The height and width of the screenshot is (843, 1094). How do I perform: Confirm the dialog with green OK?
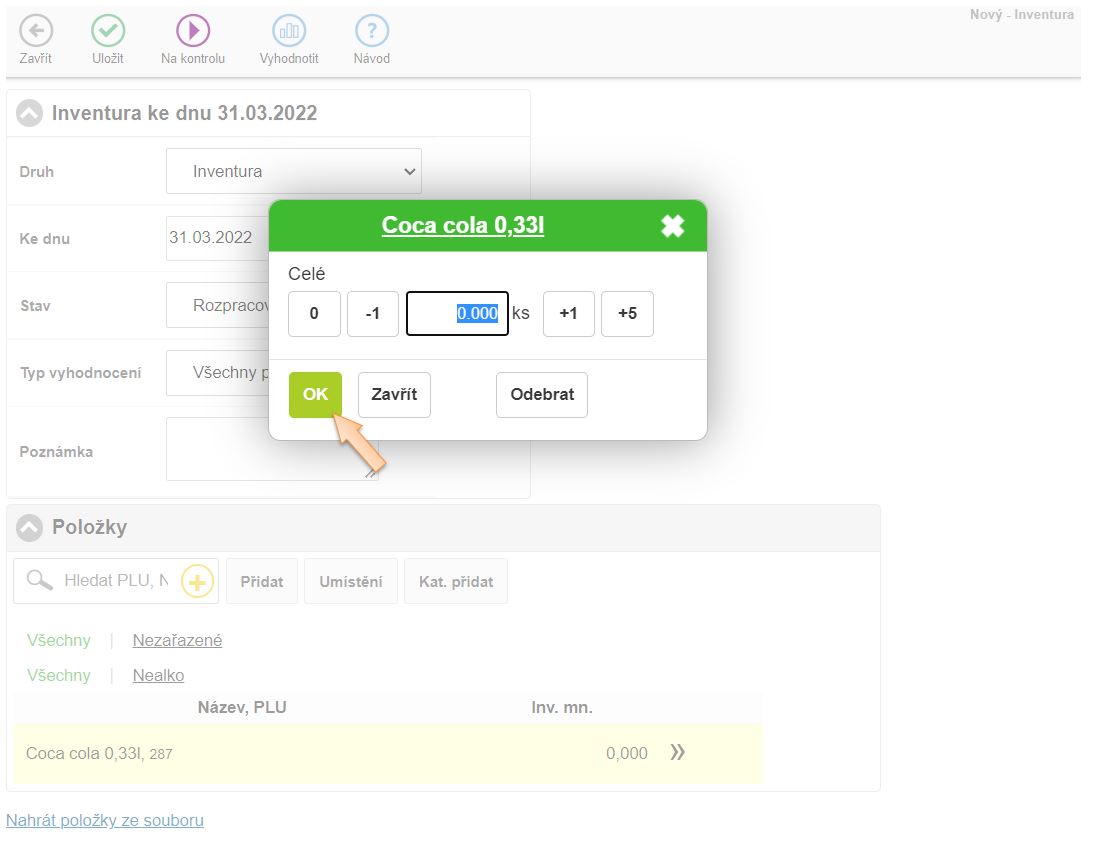coord(315,394)
